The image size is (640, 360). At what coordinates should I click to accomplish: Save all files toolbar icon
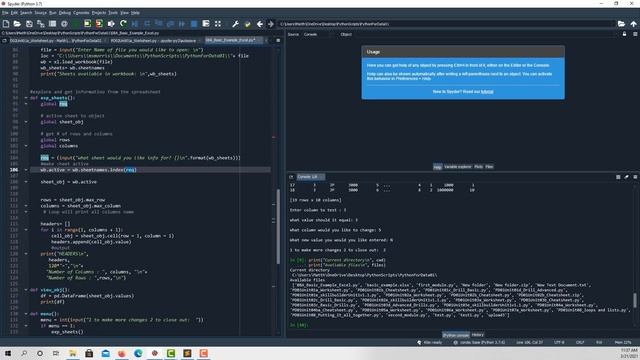(40, 24)
